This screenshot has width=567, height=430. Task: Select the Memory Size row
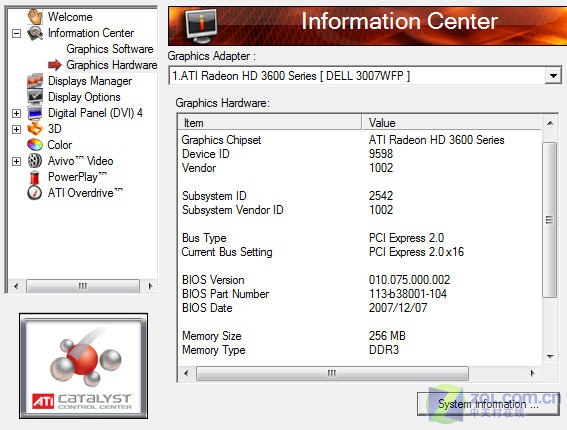[360, 336]
